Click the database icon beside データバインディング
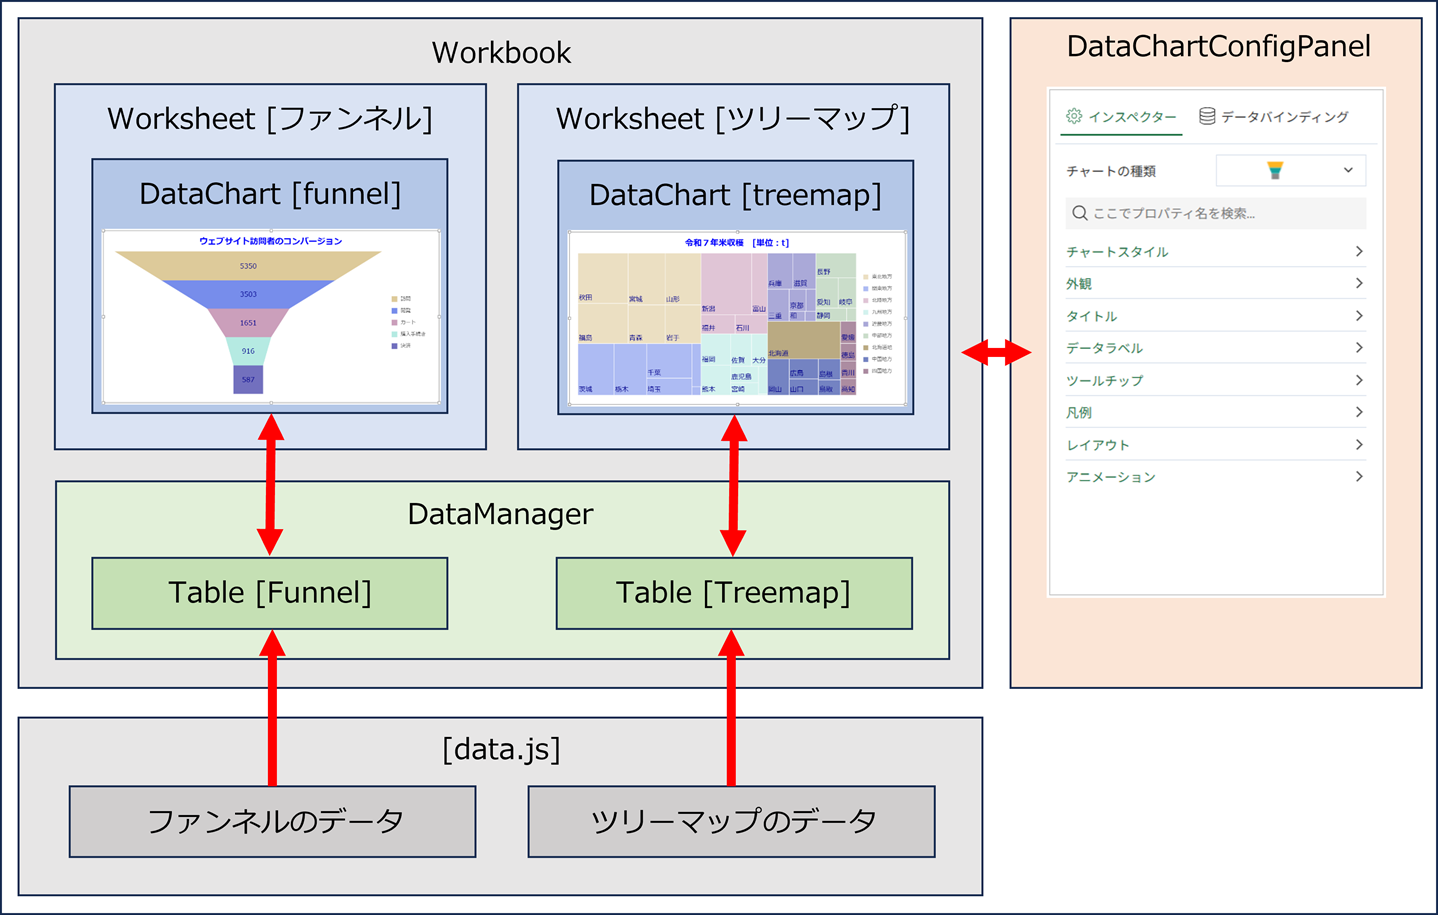This screenshot has height=915, width=1438. point(1207,116)
